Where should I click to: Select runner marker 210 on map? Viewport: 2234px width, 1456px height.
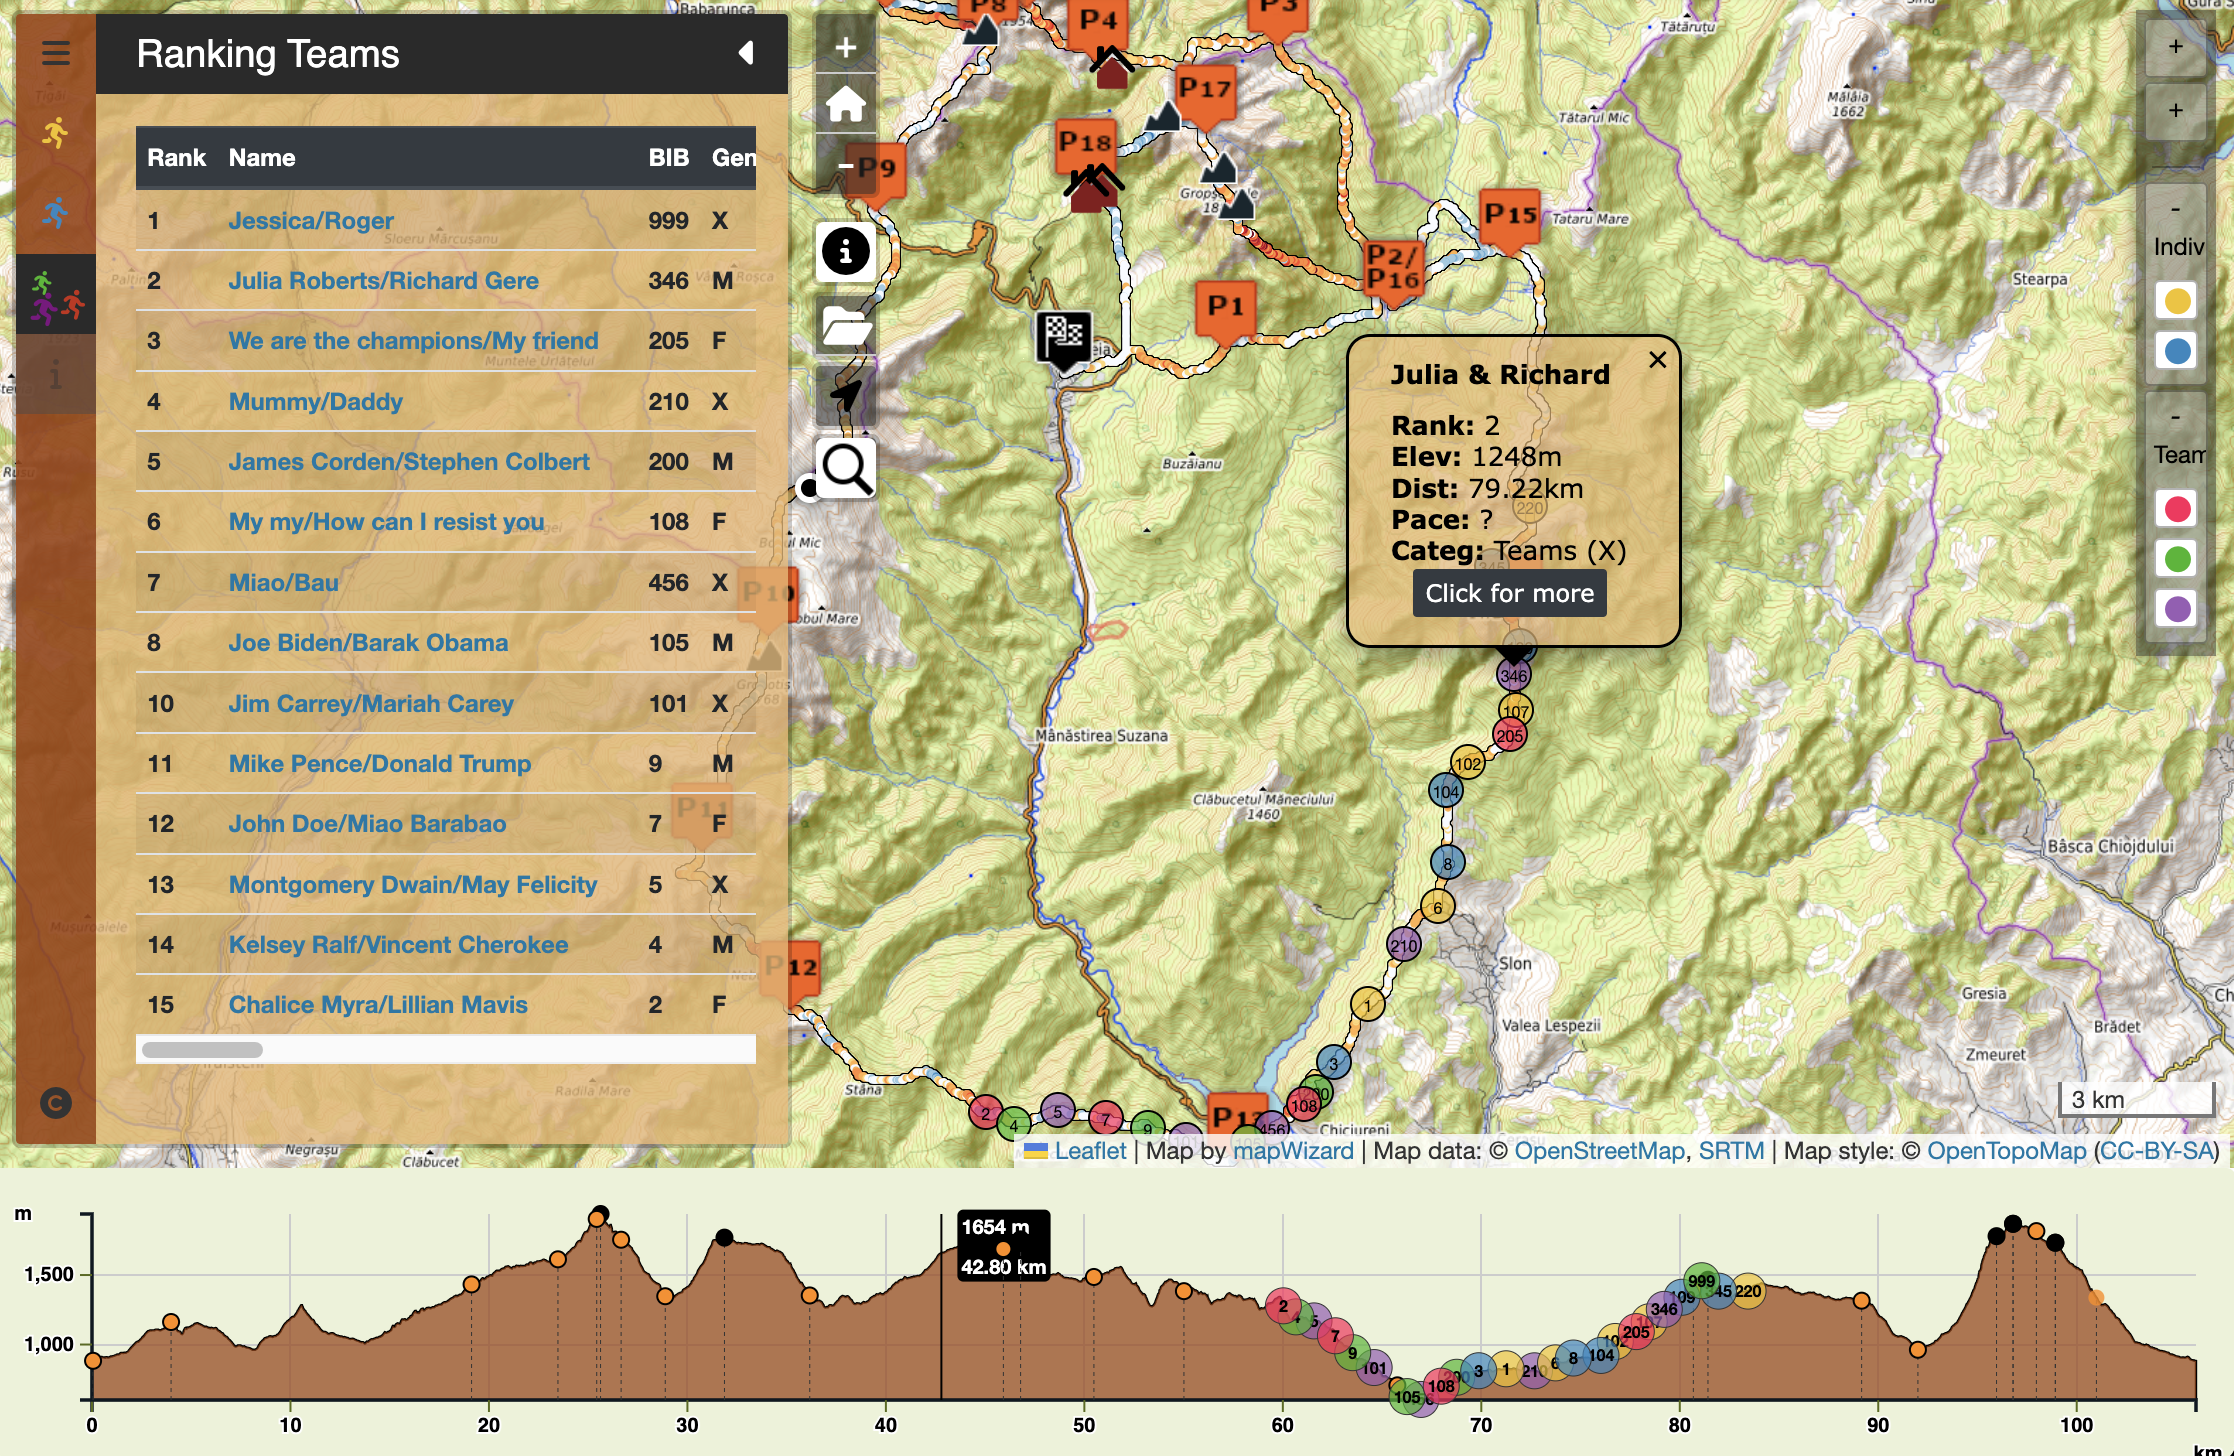(x=1404, y=945)
